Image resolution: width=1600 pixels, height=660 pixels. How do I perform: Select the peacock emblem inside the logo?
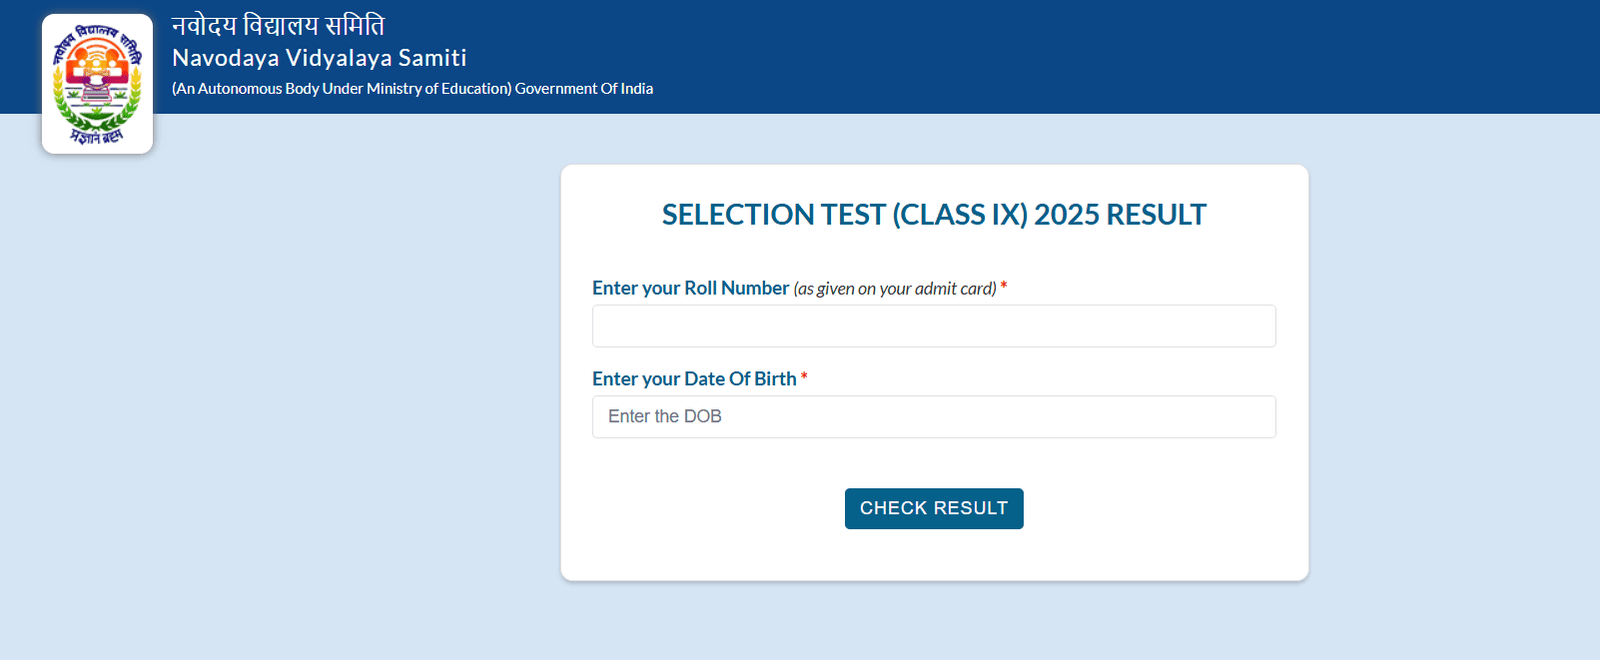97,62
